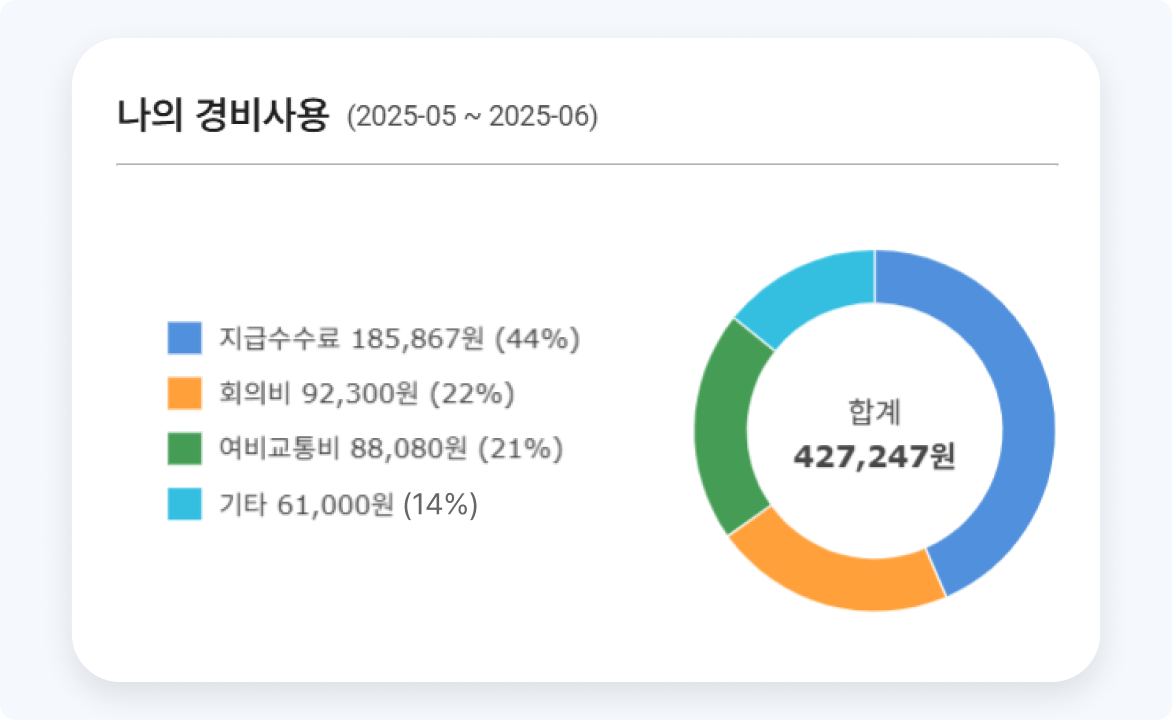The image size is (1172, 720).
Task: Select the 427,247원 total amount
Action: tap(874, 457)
